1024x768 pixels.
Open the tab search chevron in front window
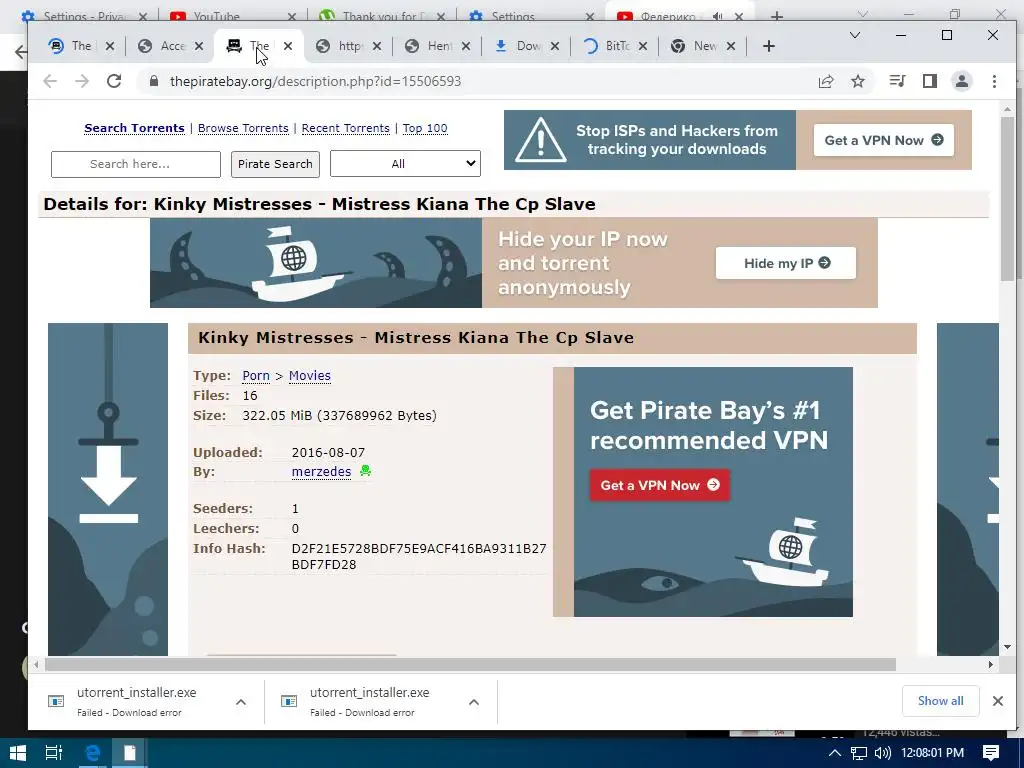click(854, 35)
